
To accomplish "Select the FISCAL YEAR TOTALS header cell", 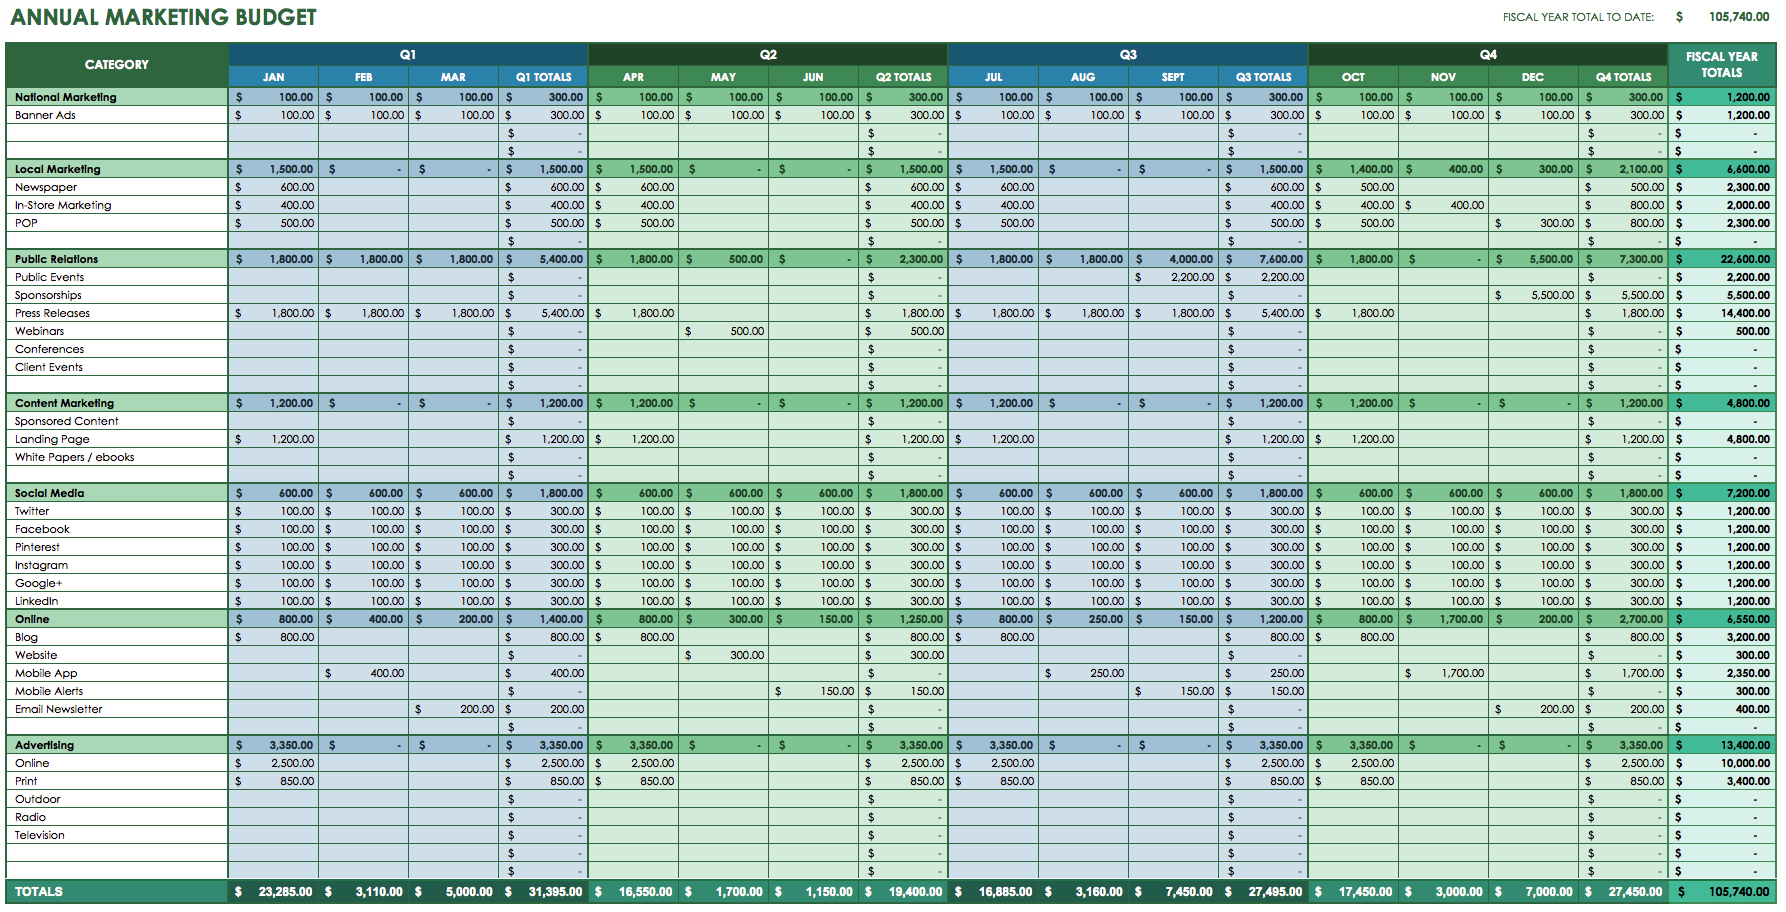I will (1721, 65).
